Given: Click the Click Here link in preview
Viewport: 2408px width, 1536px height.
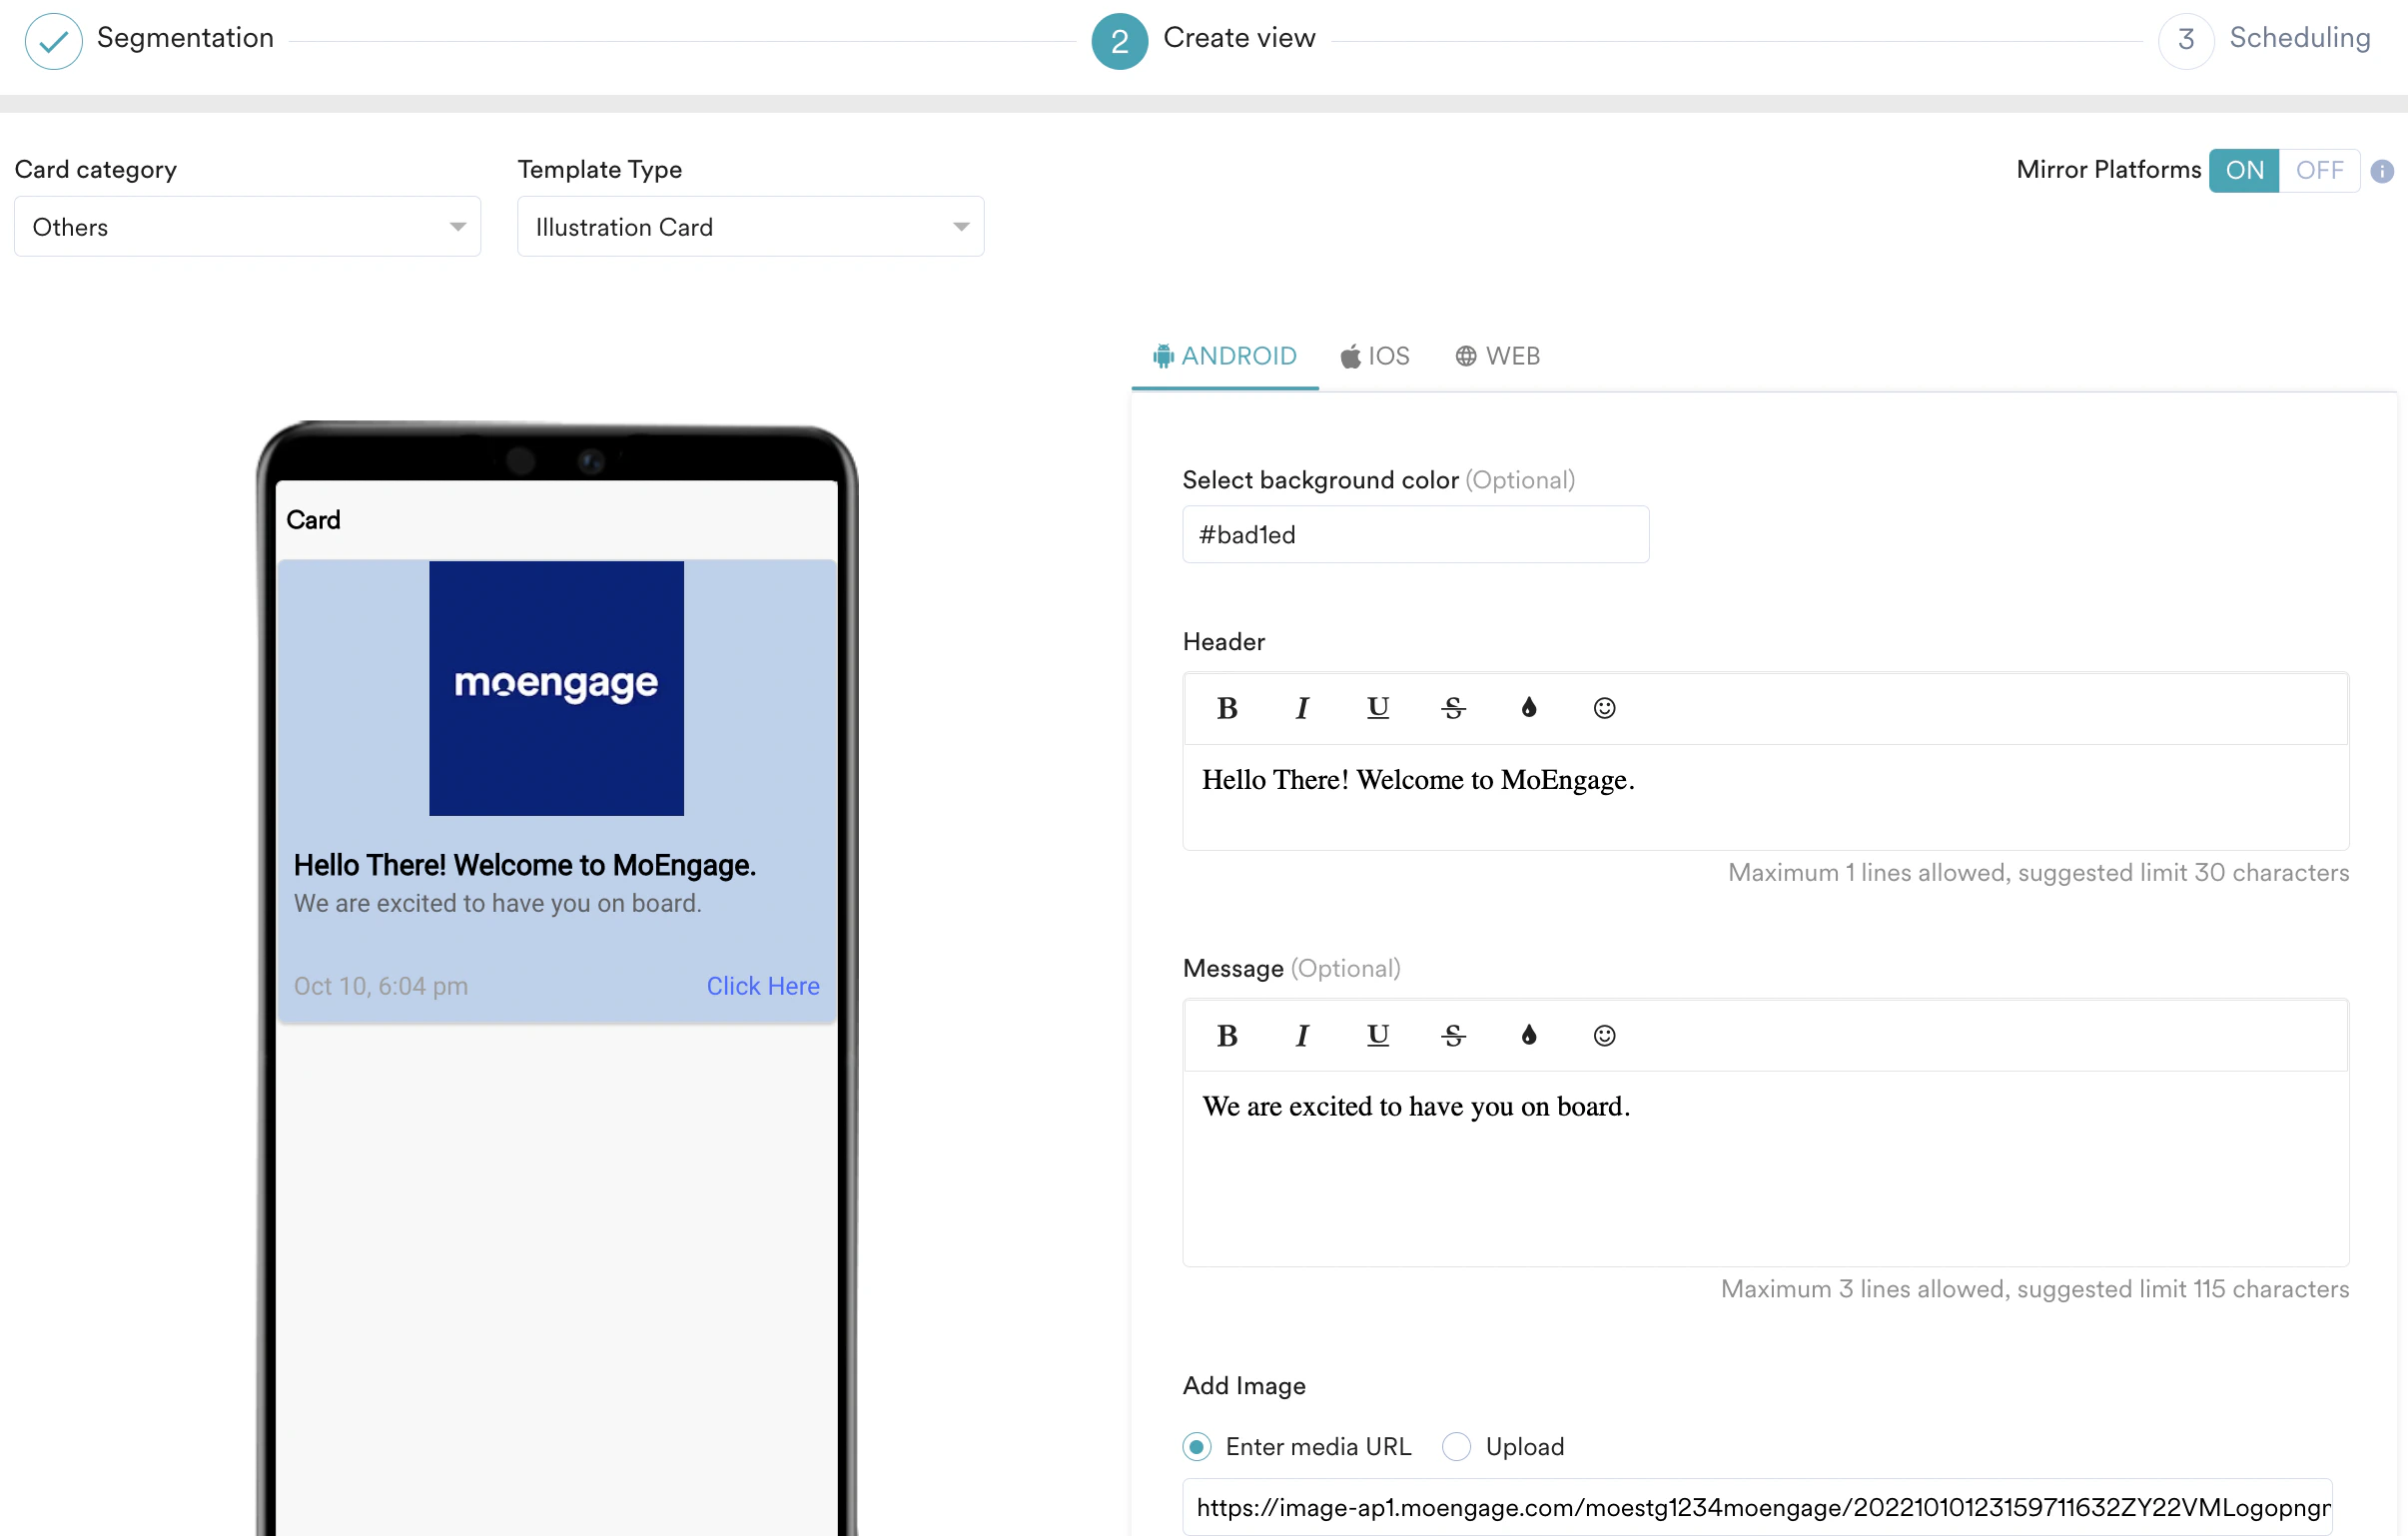Looking at the screenshot, I should click(x=762, y=986).
